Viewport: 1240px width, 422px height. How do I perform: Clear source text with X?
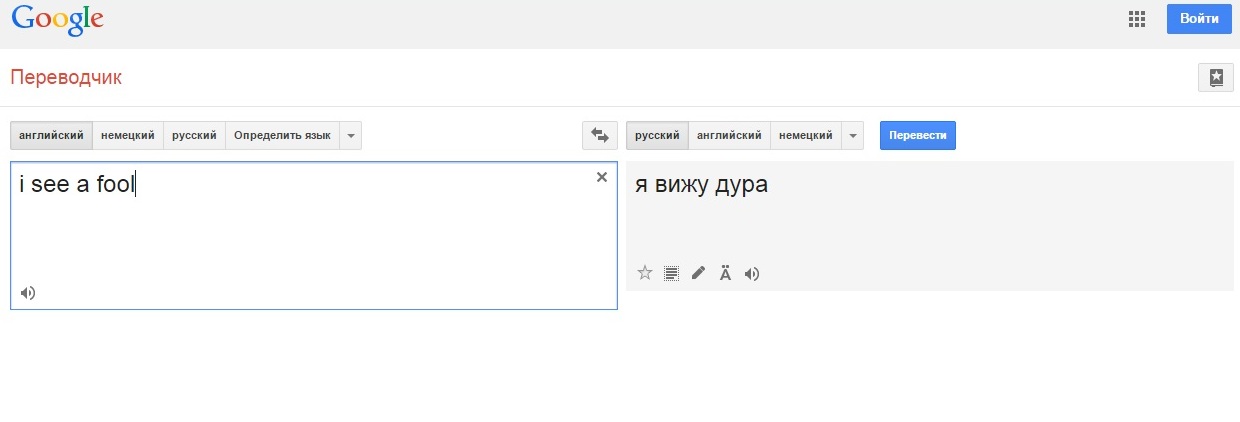click(601, 177)
